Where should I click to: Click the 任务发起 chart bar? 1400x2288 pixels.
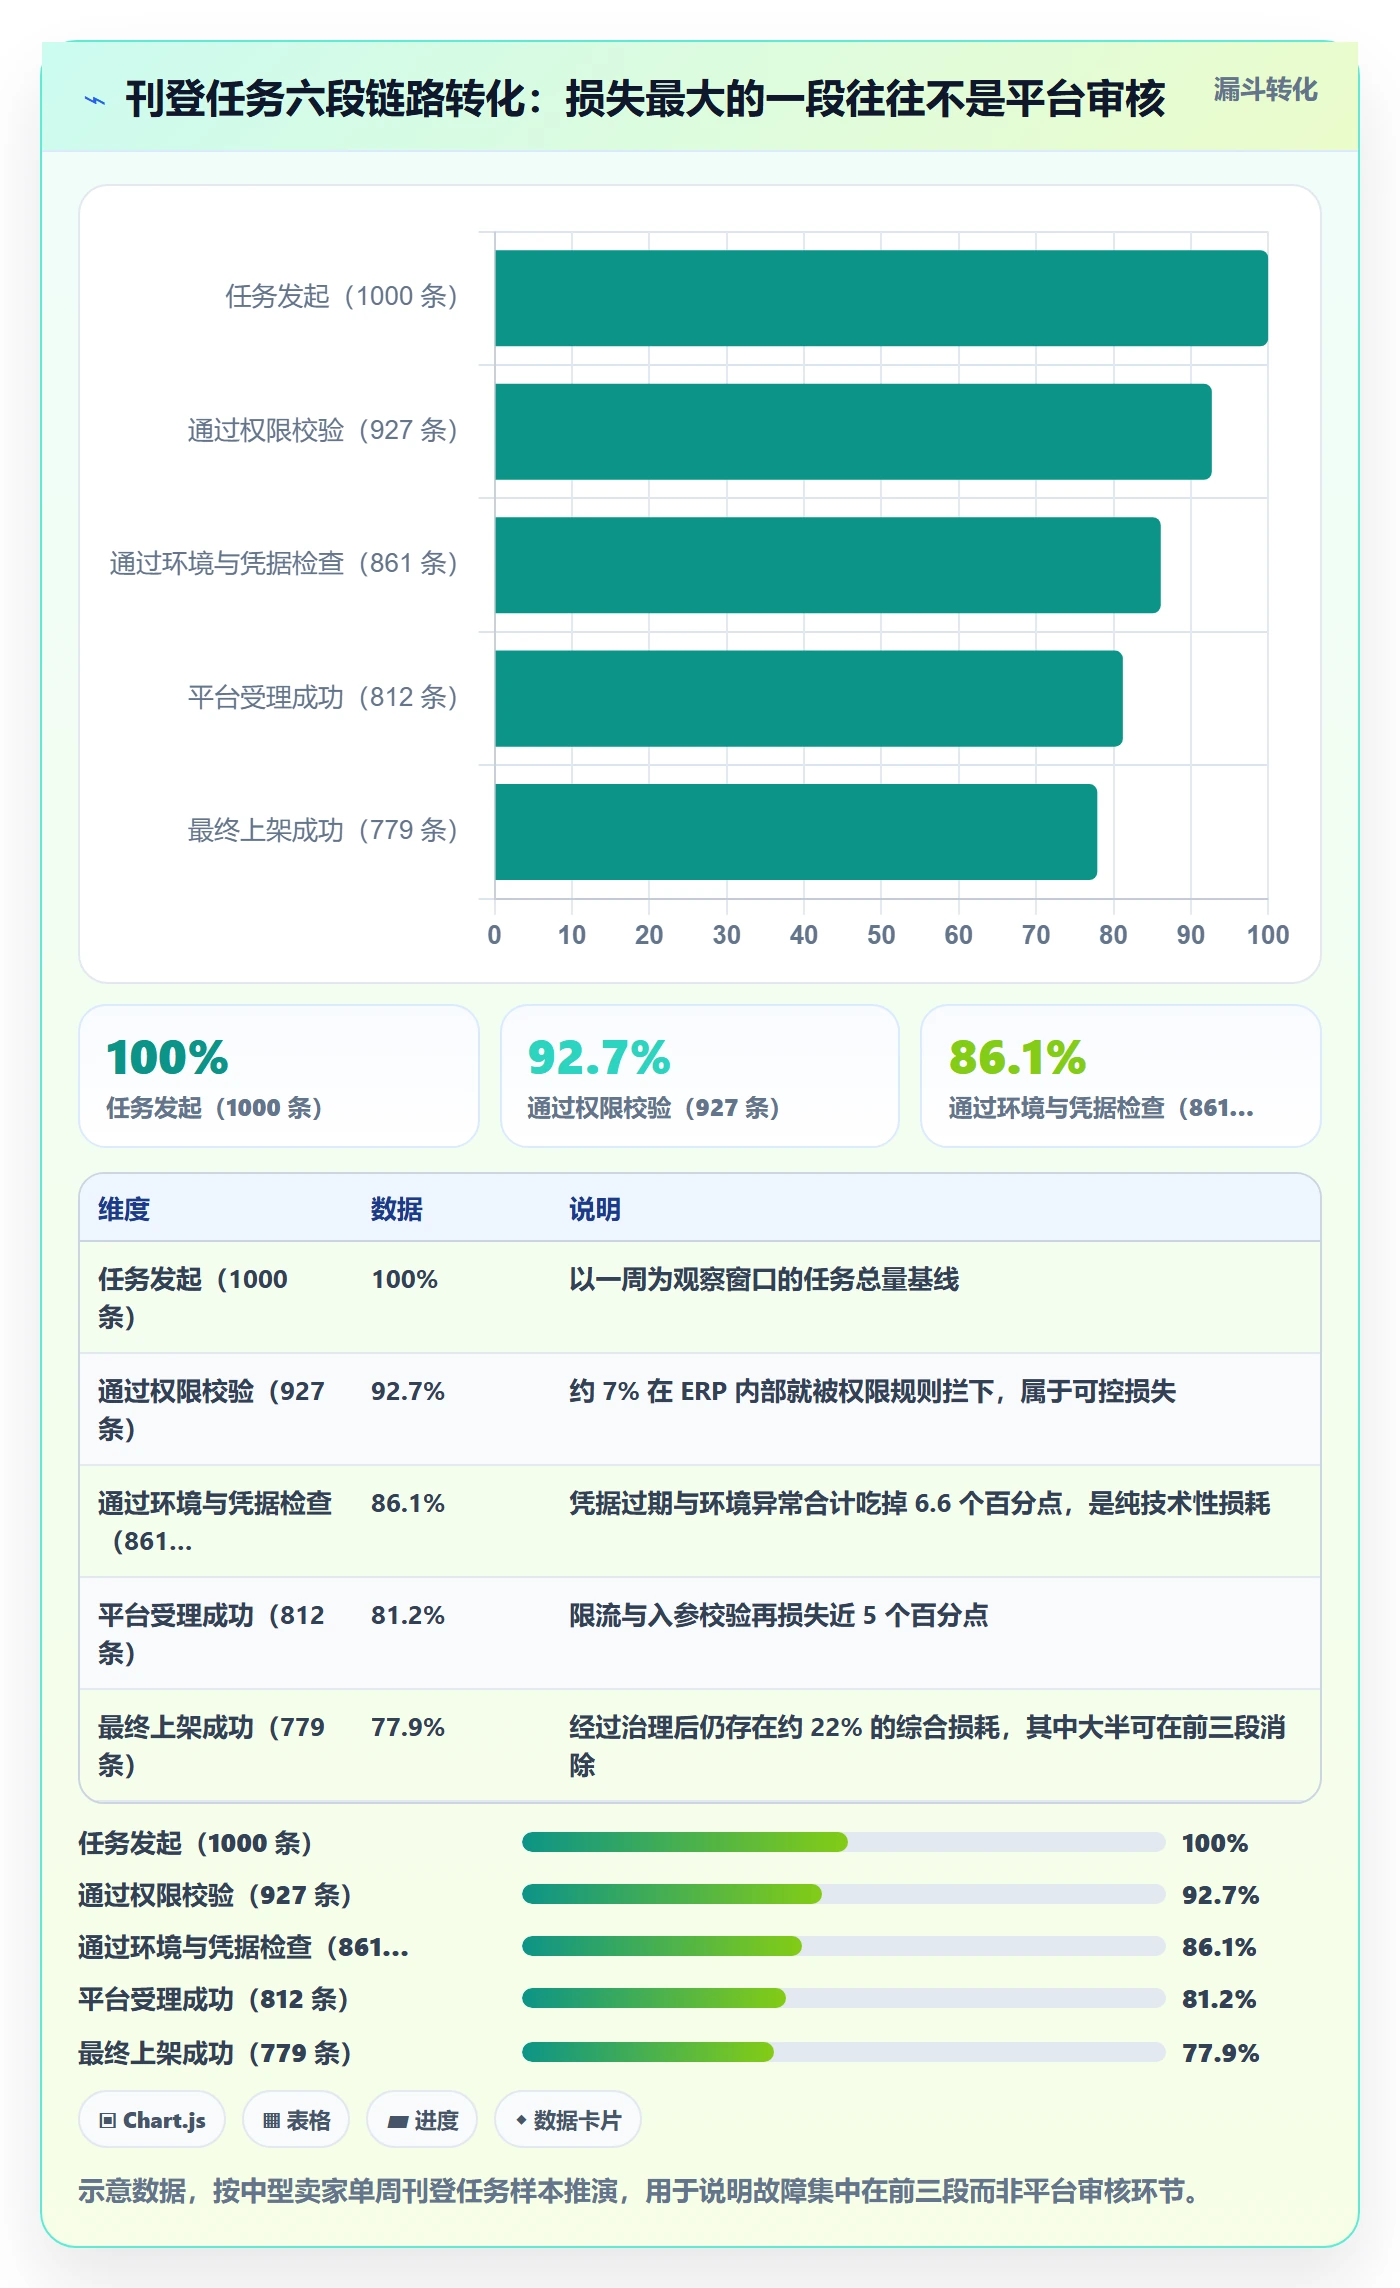[881, 298]
